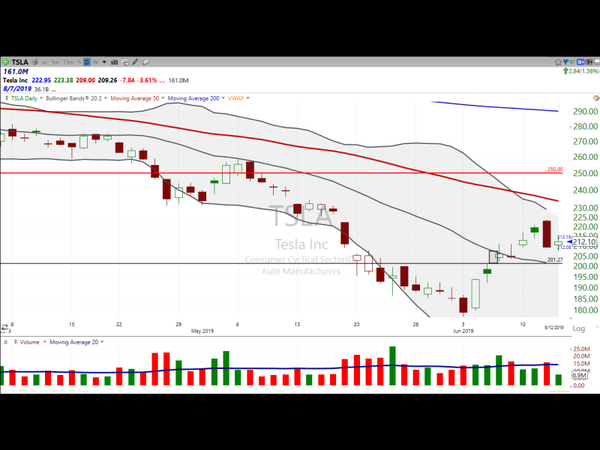Image resolution: width=600 pixels, height=450 pixels.
Task: Click the 6.9M volume value label
Action: (x=579, y=375)
